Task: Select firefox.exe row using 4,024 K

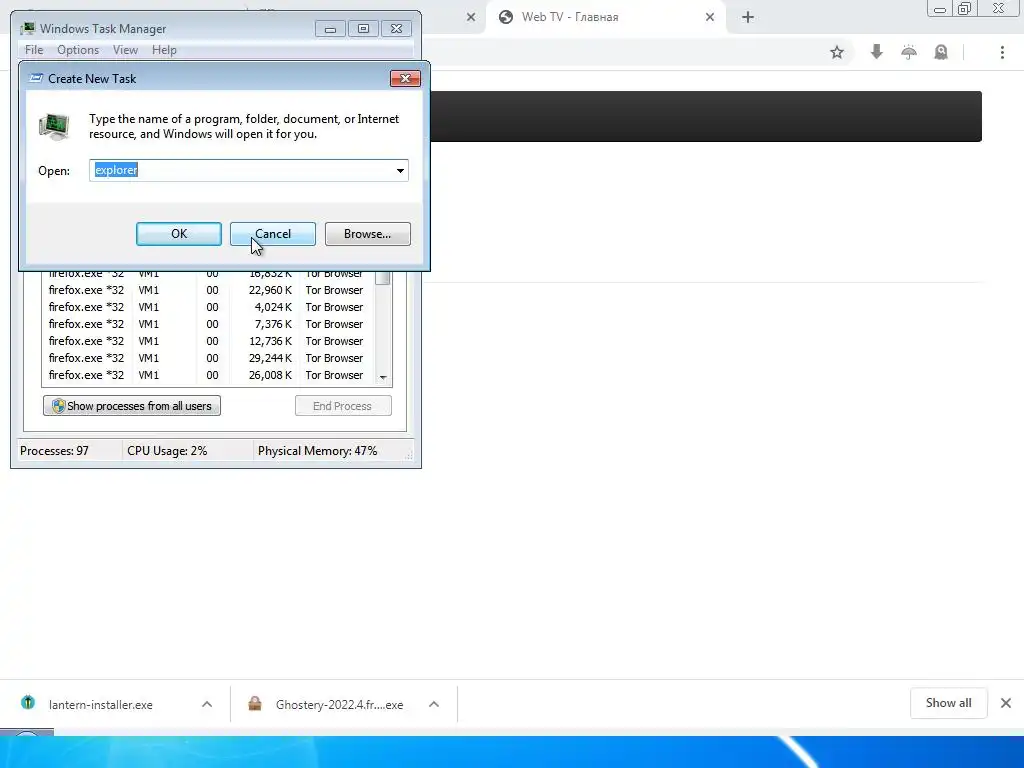Action: click(x=209, y=307)
